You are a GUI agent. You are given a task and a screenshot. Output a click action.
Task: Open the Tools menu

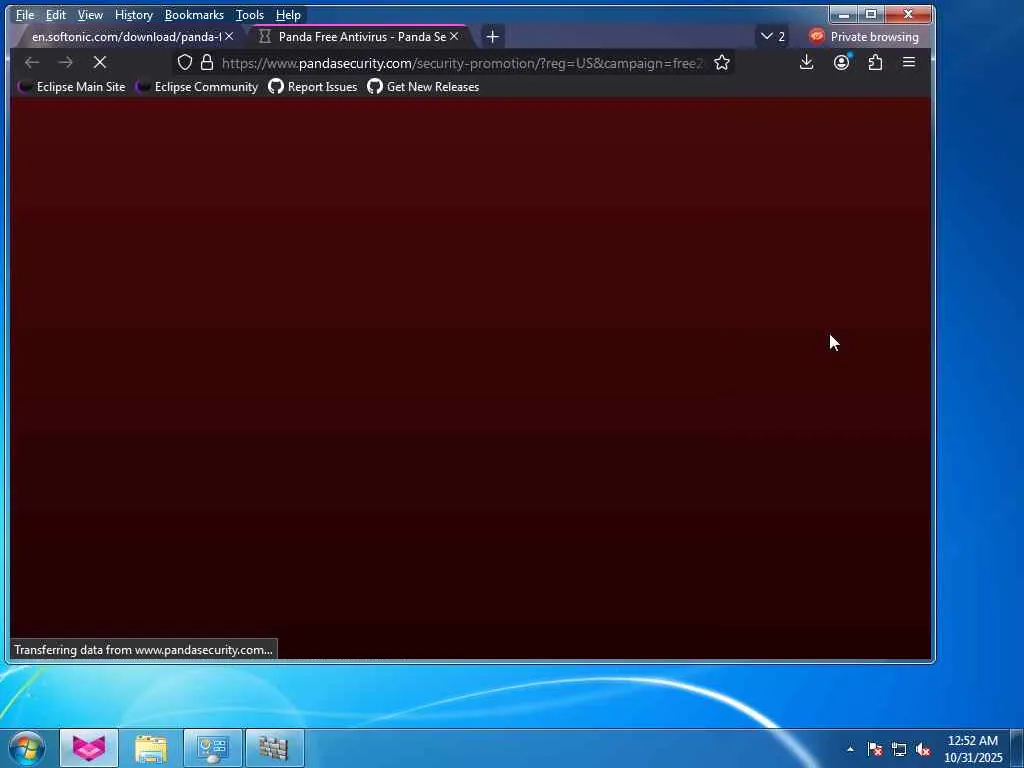(249, 14)
